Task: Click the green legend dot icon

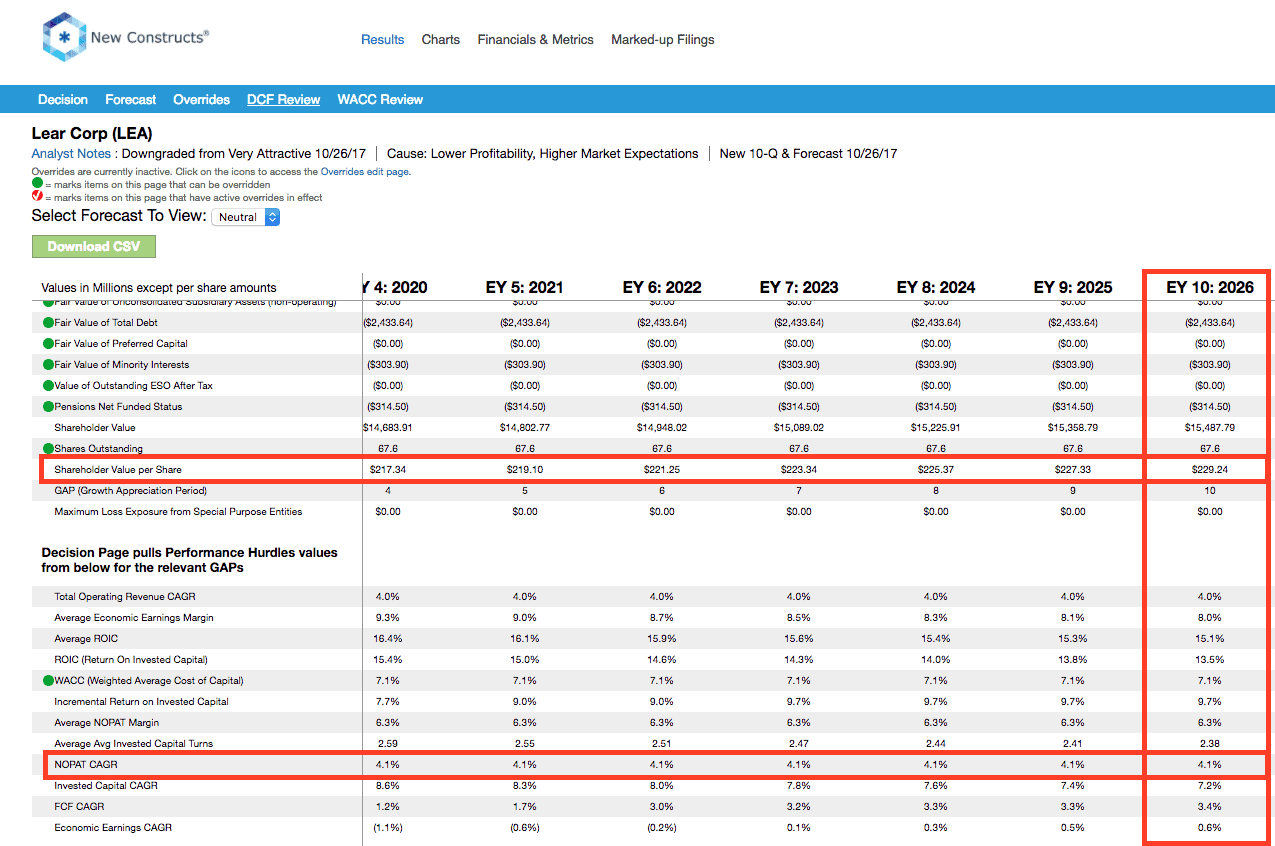Action: pos(37,184)
